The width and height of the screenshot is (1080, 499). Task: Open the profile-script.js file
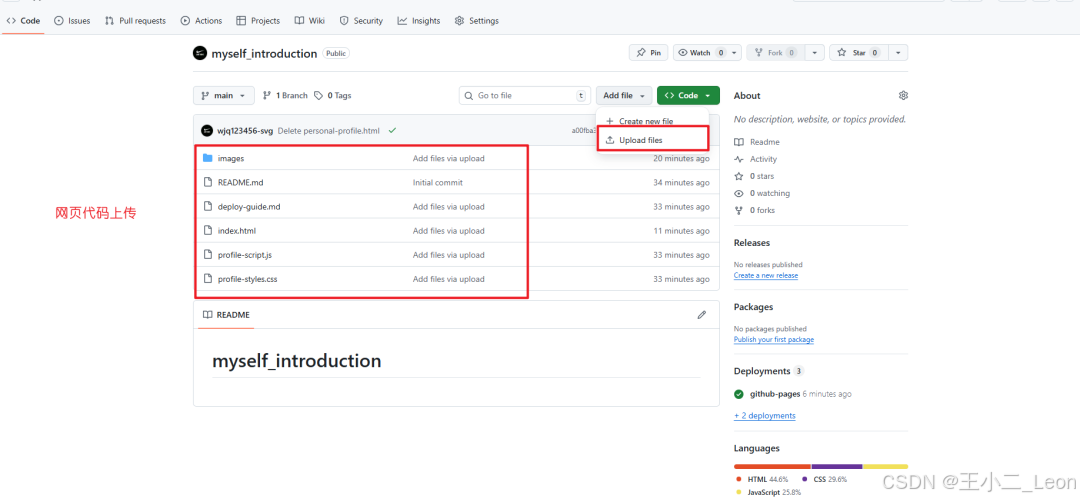245,255
